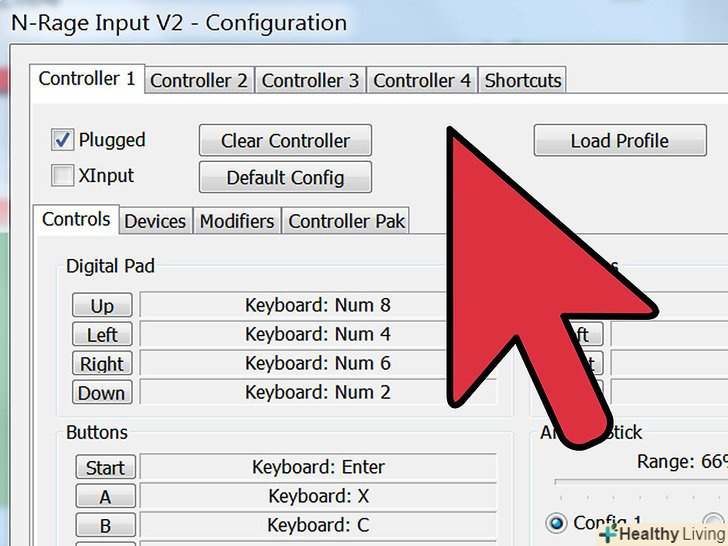The height and width of the screenshot is (546, 728).
Task: Click the 'Keyboard: Num 8' field
Action: coord(318,305)
